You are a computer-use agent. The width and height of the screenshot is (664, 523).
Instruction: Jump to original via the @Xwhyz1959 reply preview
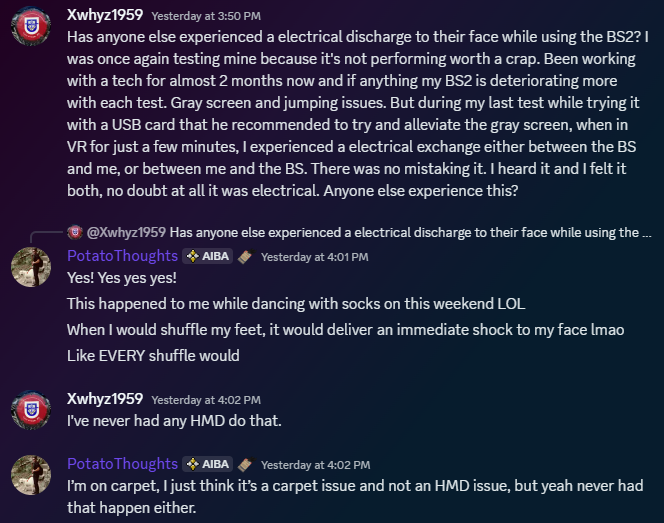pos(126,232)
